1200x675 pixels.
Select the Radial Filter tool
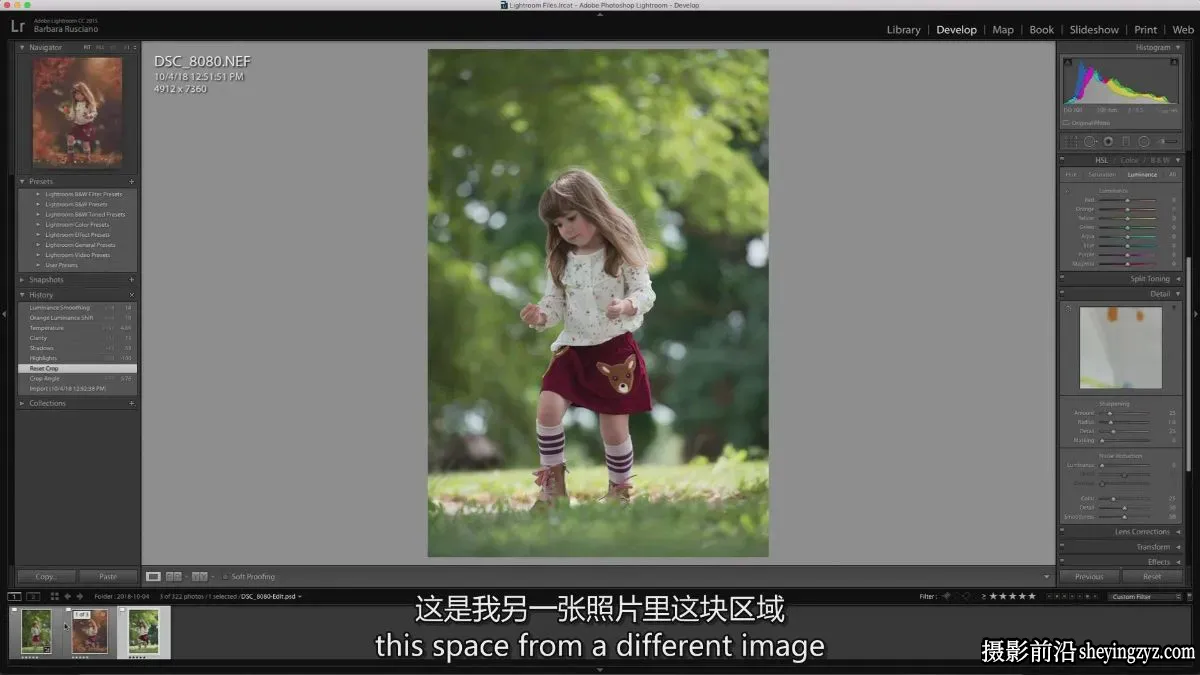pyautogui.click(x=1144, y=141)
